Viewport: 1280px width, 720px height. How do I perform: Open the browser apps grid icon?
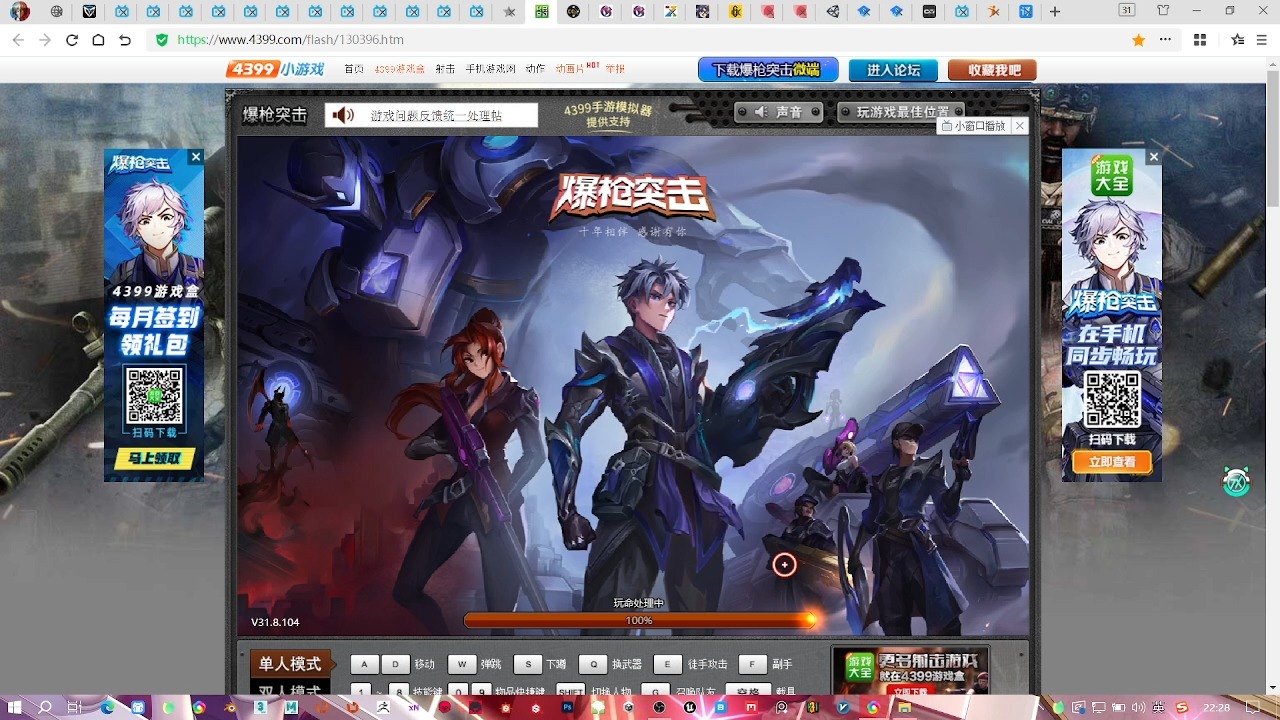coord(1200,40)
